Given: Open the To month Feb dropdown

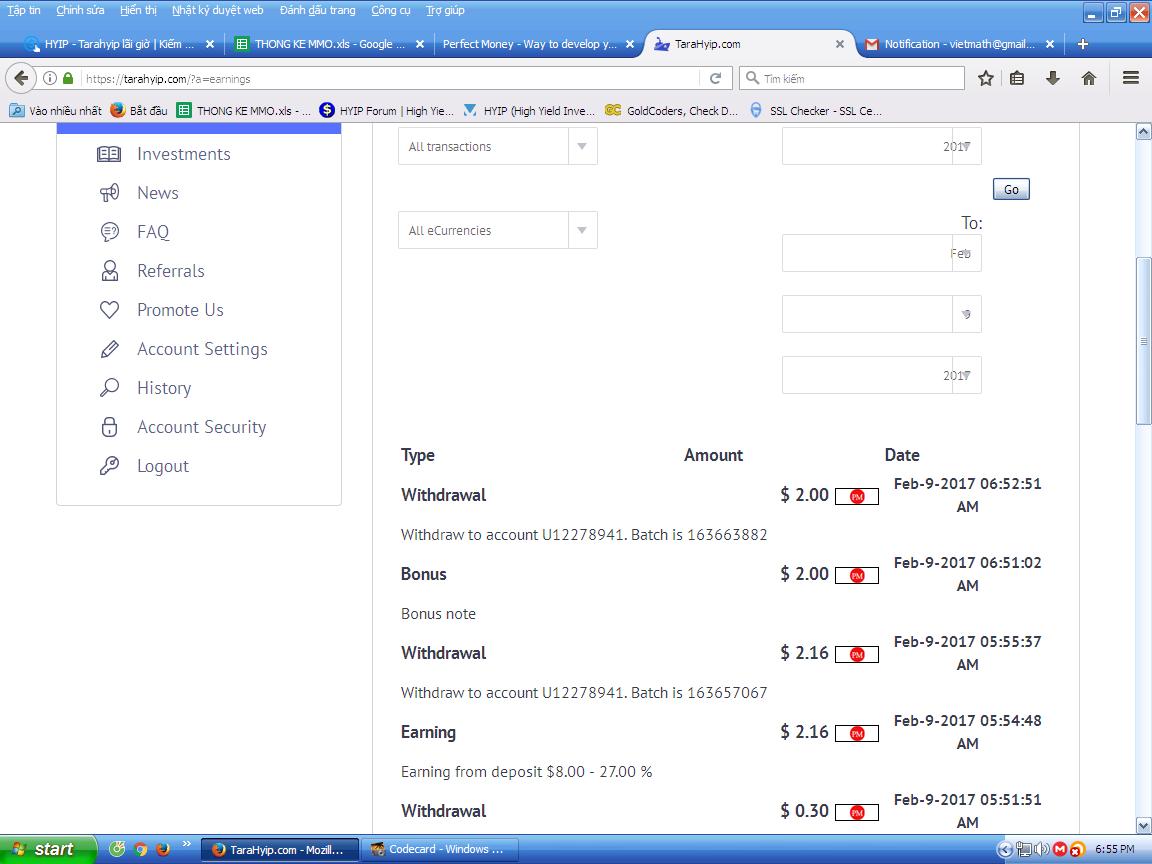Looking at the screenshot, I should 882,253.
